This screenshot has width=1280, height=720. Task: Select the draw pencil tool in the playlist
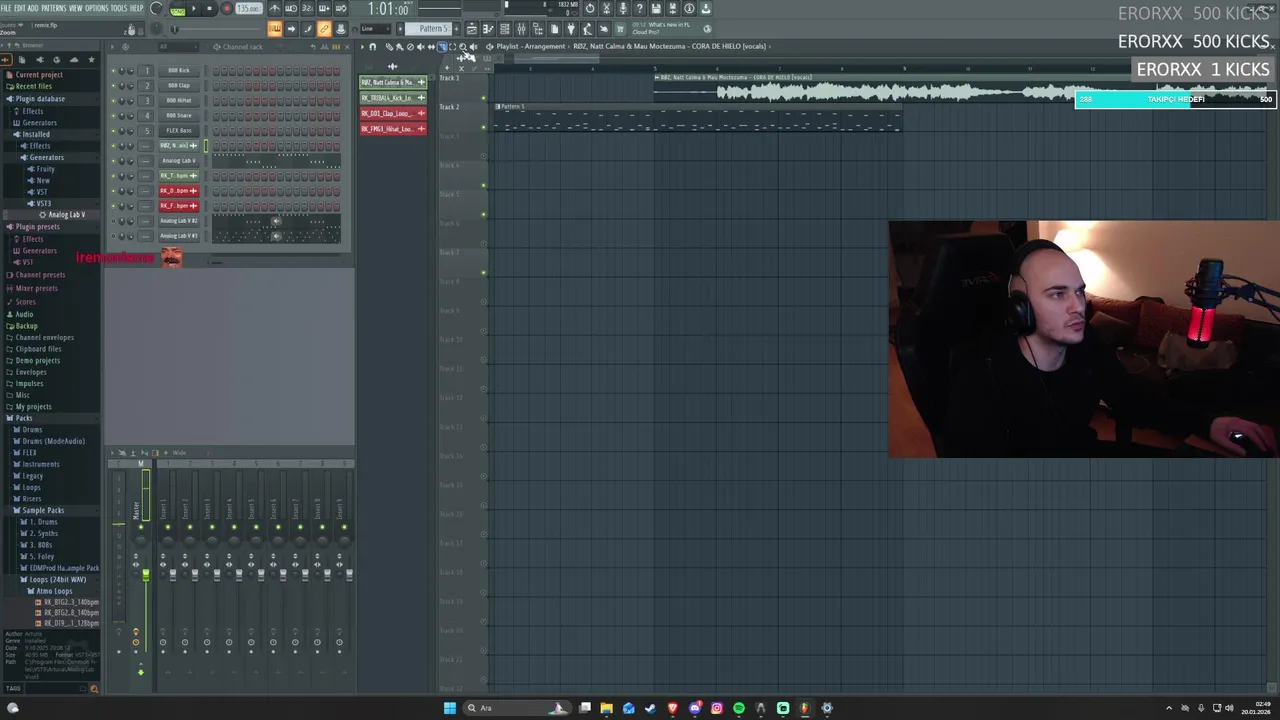[x=389, y=47]
